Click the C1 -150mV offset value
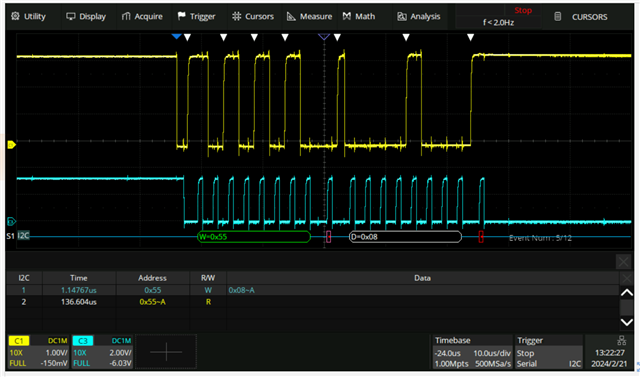 point(54,363)
